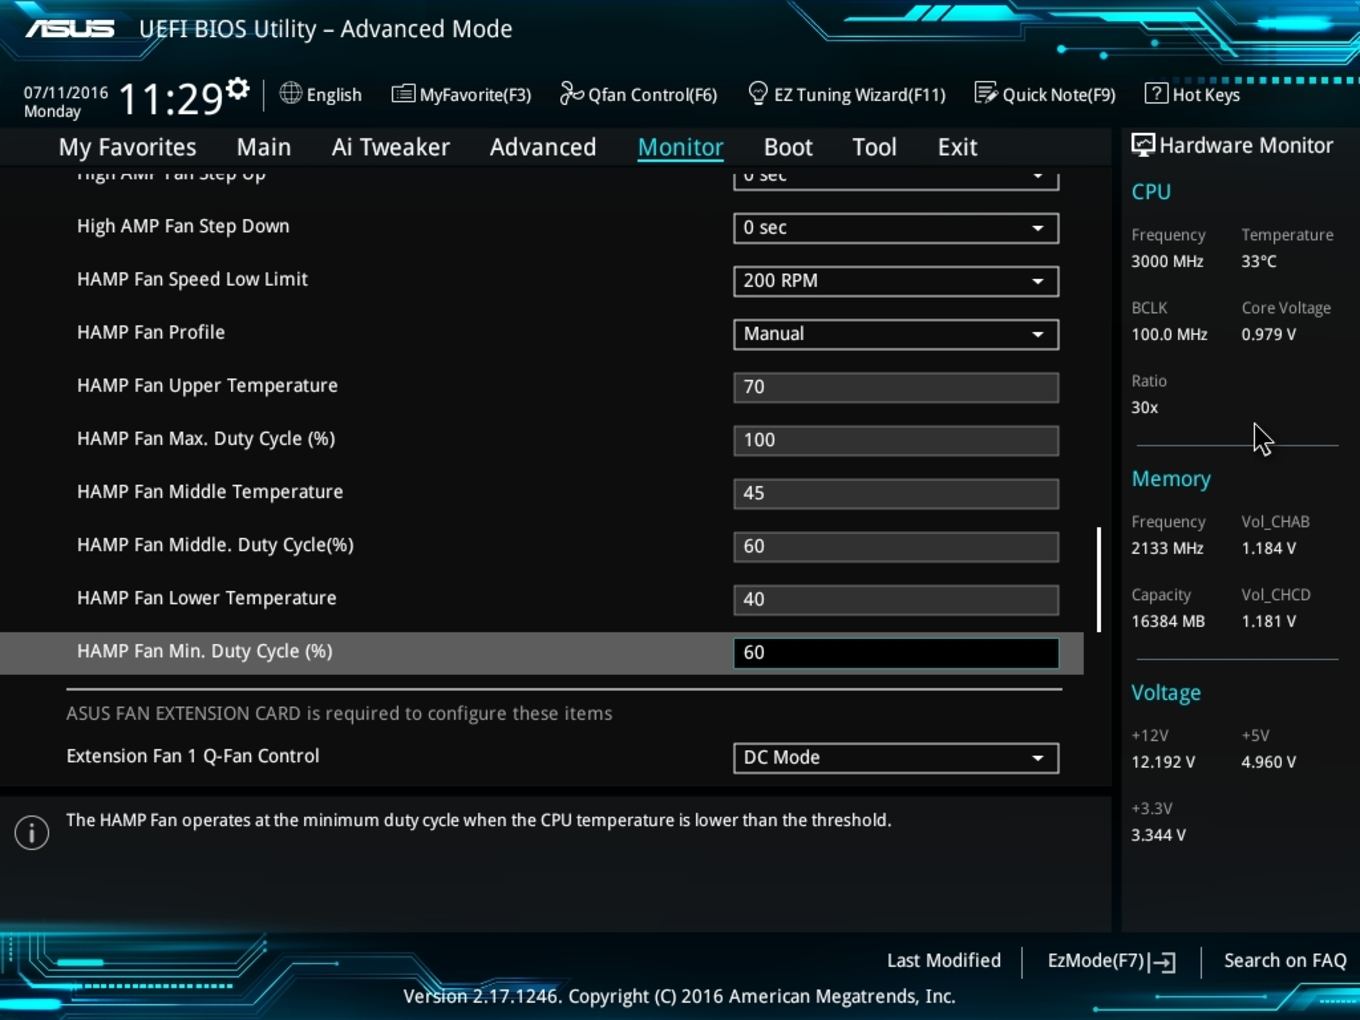Switch to the Tool tab
This screenshot has height=1020, width=1360.
point(874,147)
